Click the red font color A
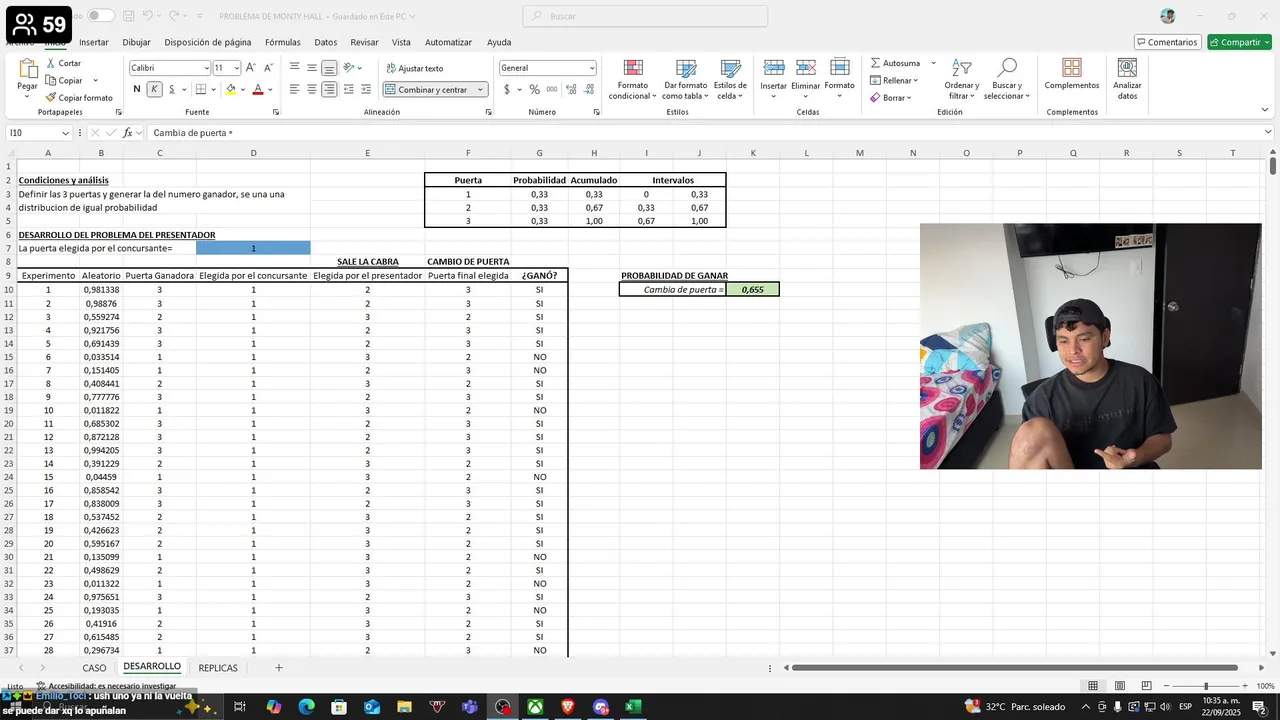This screenshot has width=1280, height=720. (x=257, y=89)
